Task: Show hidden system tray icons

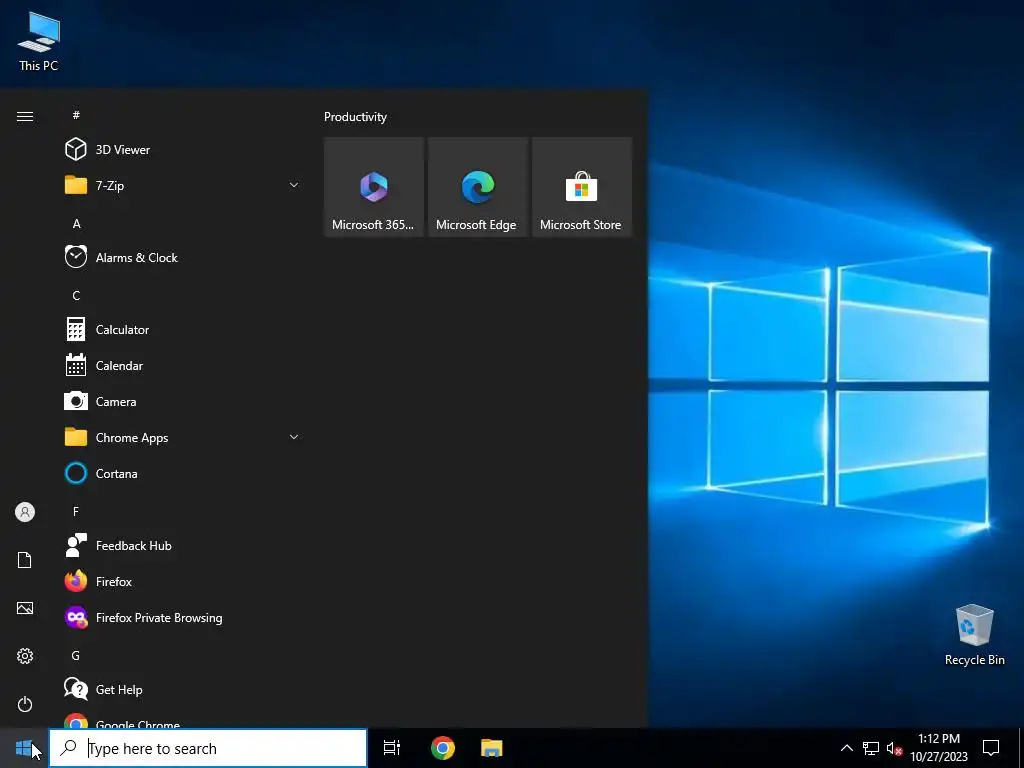Action: [846, 748]
